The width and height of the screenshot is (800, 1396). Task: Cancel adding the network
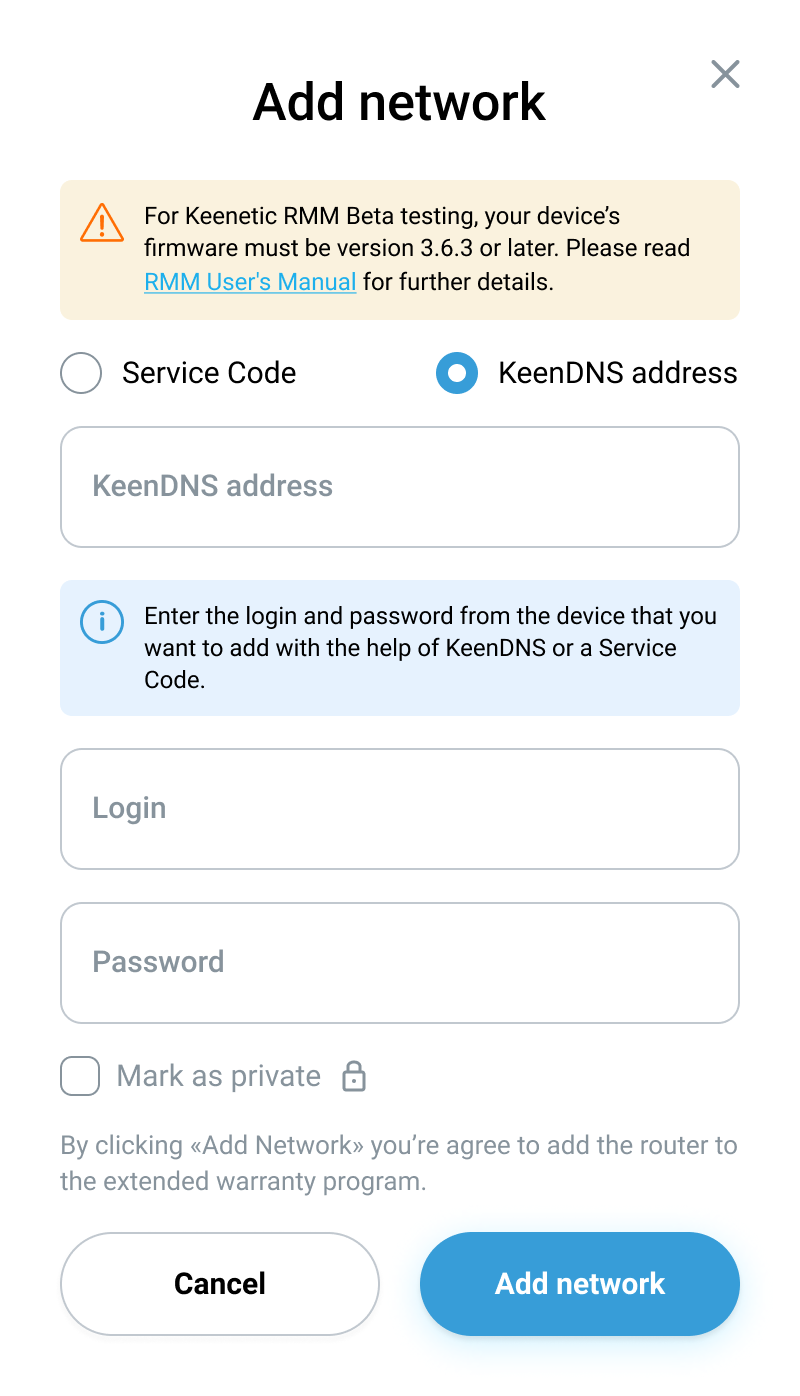(x=220, y=1284)
